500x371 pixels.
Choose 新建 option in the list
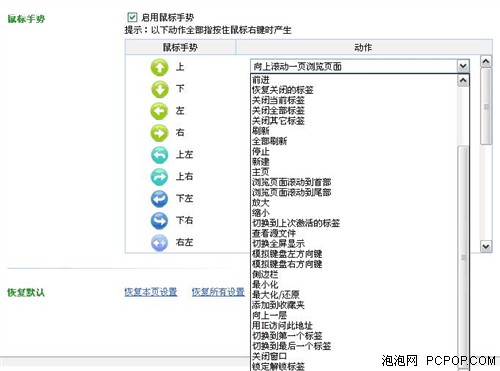[261, 162]
